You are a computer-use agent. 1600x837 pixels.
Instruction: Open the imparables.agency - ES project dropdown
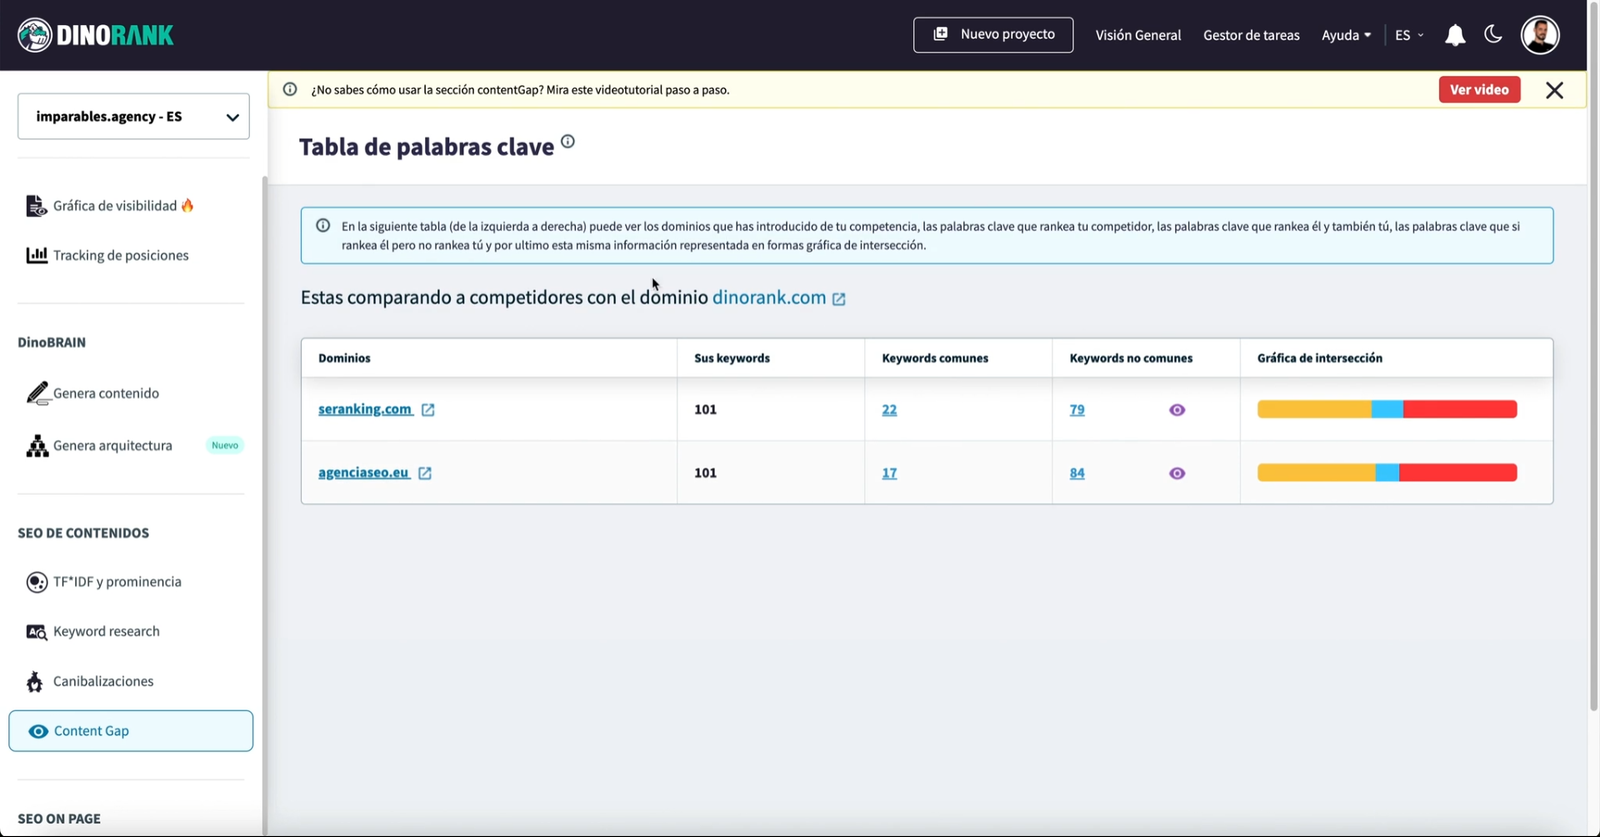coord(133,117)
